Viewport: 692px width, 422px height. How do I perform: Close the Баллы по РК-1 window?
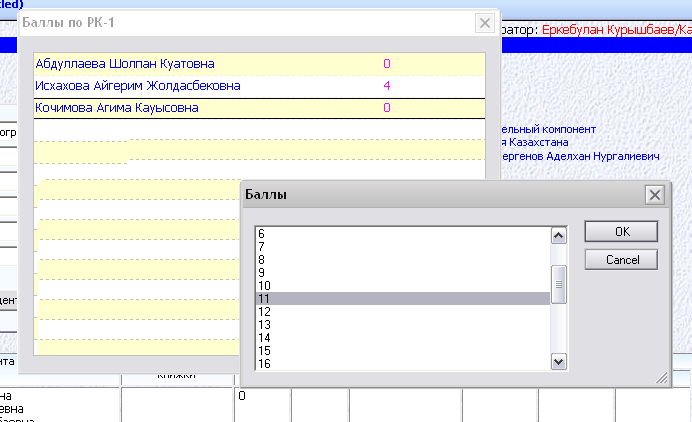[485, 23]
